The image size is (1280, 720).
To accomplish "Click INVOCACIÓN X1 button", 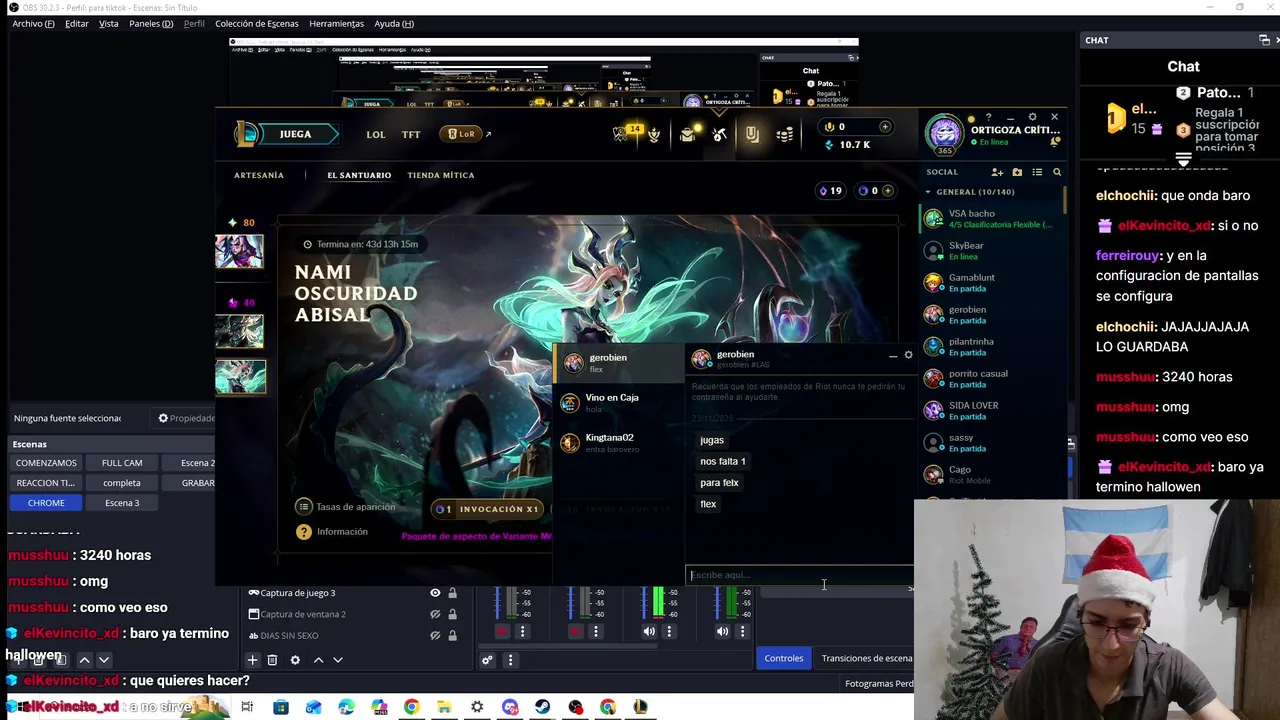I will tap(490, 509).
